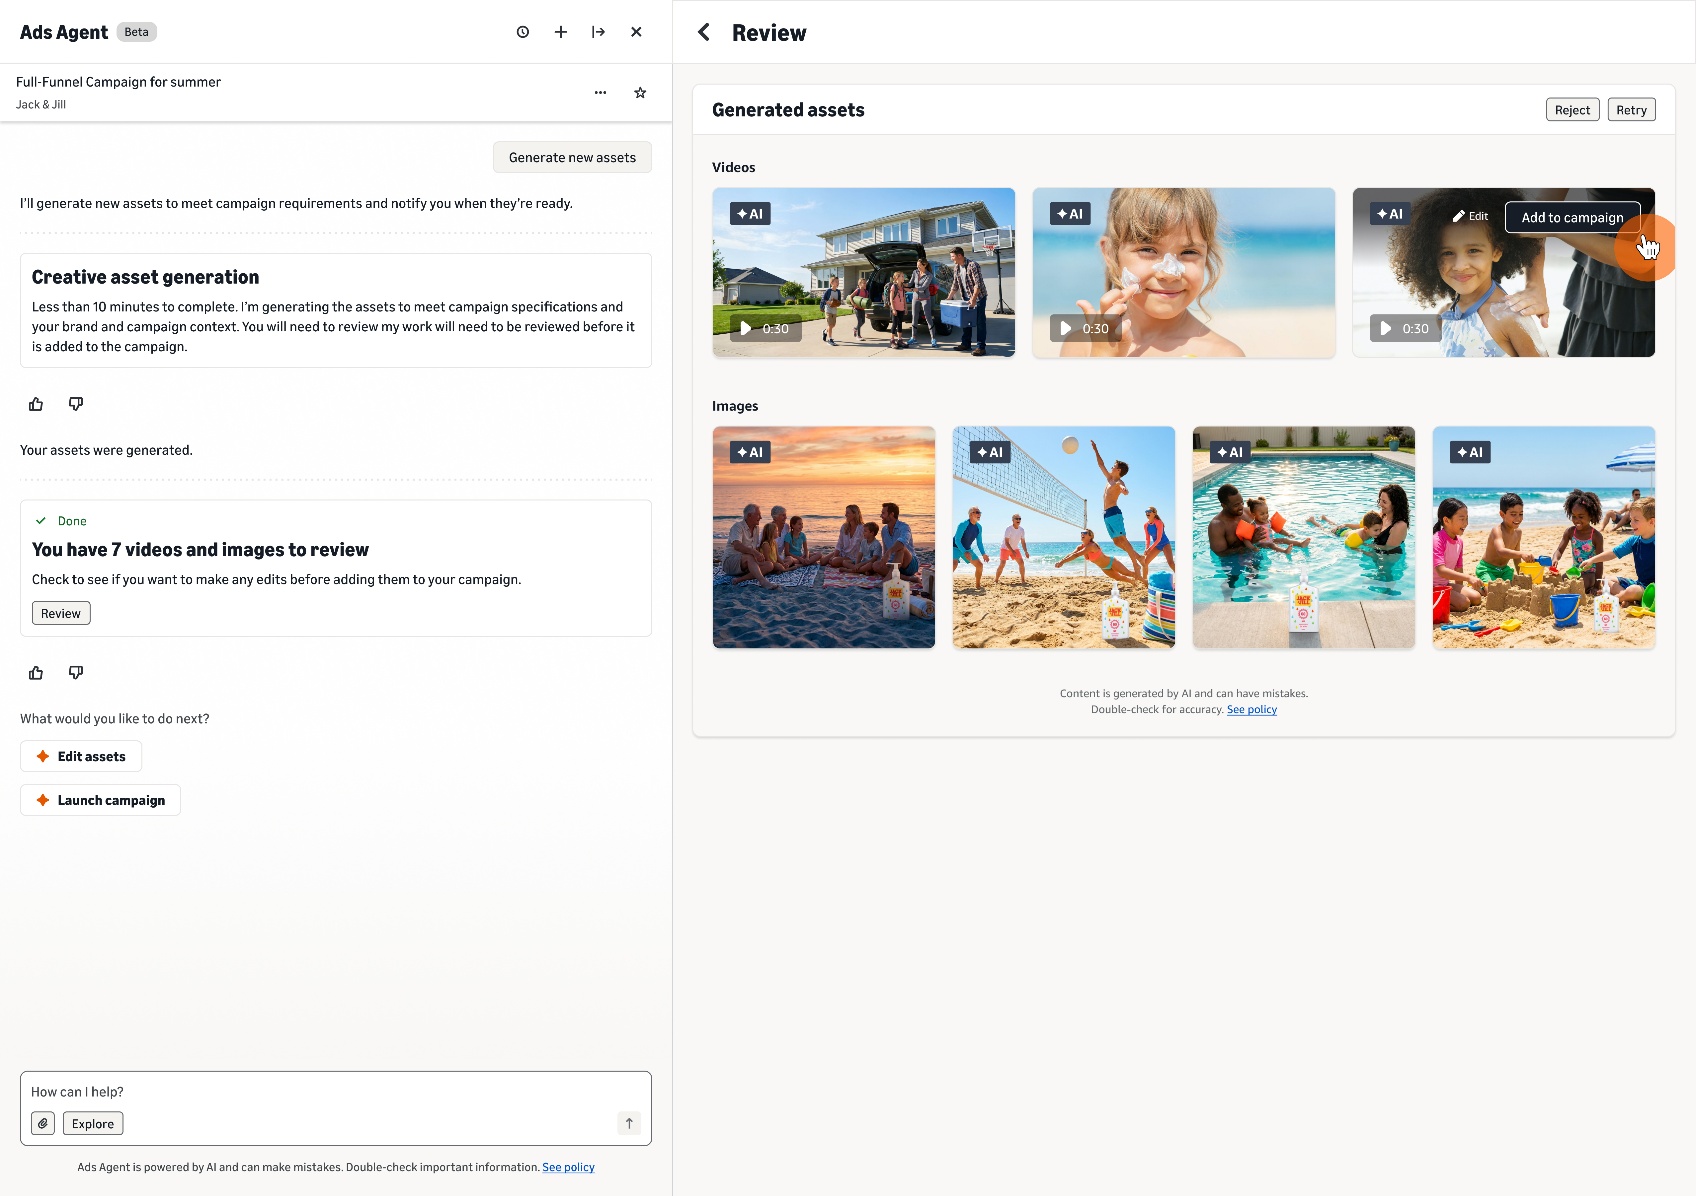Image resolution: width=1696 pixels, height=1196 pixels.
Task: Choose the Edit assets suggestion
Action: pos(81,756)
